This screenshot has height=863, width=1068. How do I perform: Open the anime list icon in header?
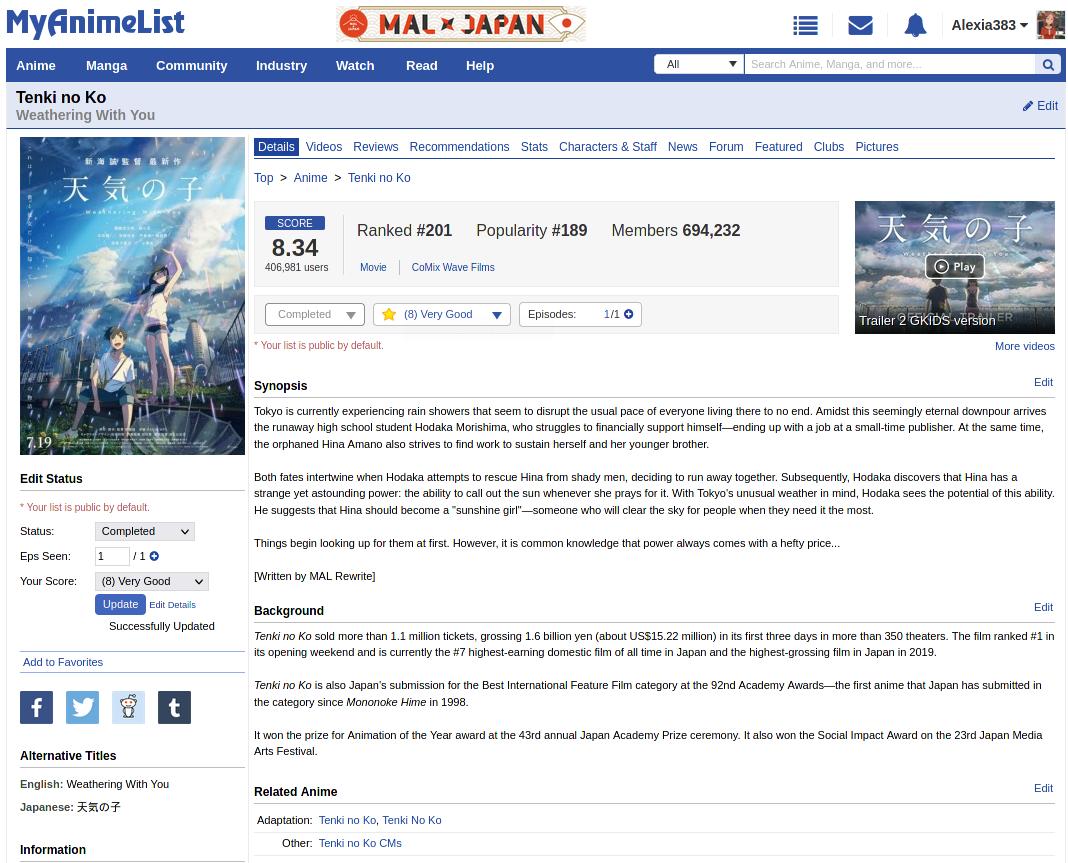[x=805, y=26]
